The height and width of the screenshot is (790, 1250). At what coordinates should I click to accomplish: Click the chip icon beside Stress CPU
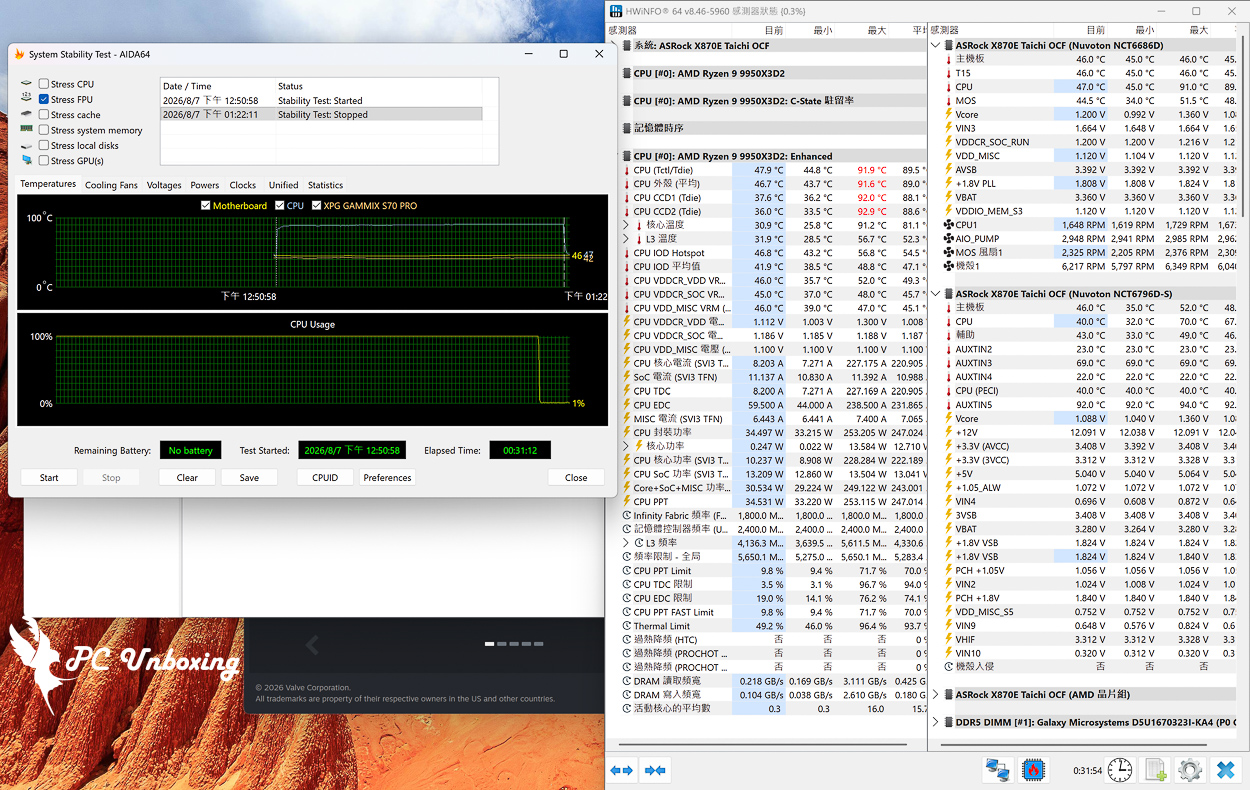point(26,84)
